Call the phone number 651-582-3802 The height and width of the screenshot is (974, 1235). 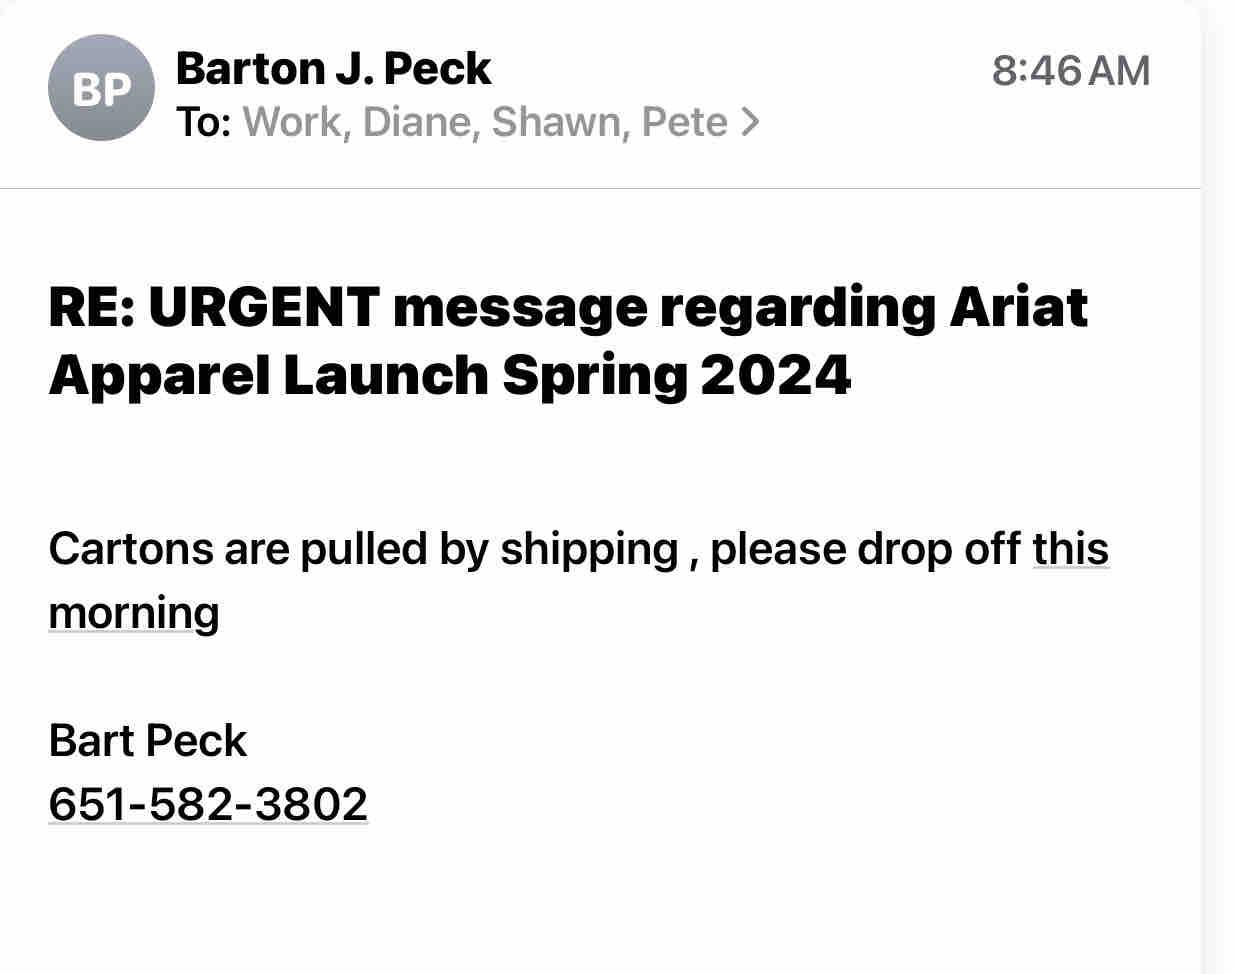(x=208, y=804)
